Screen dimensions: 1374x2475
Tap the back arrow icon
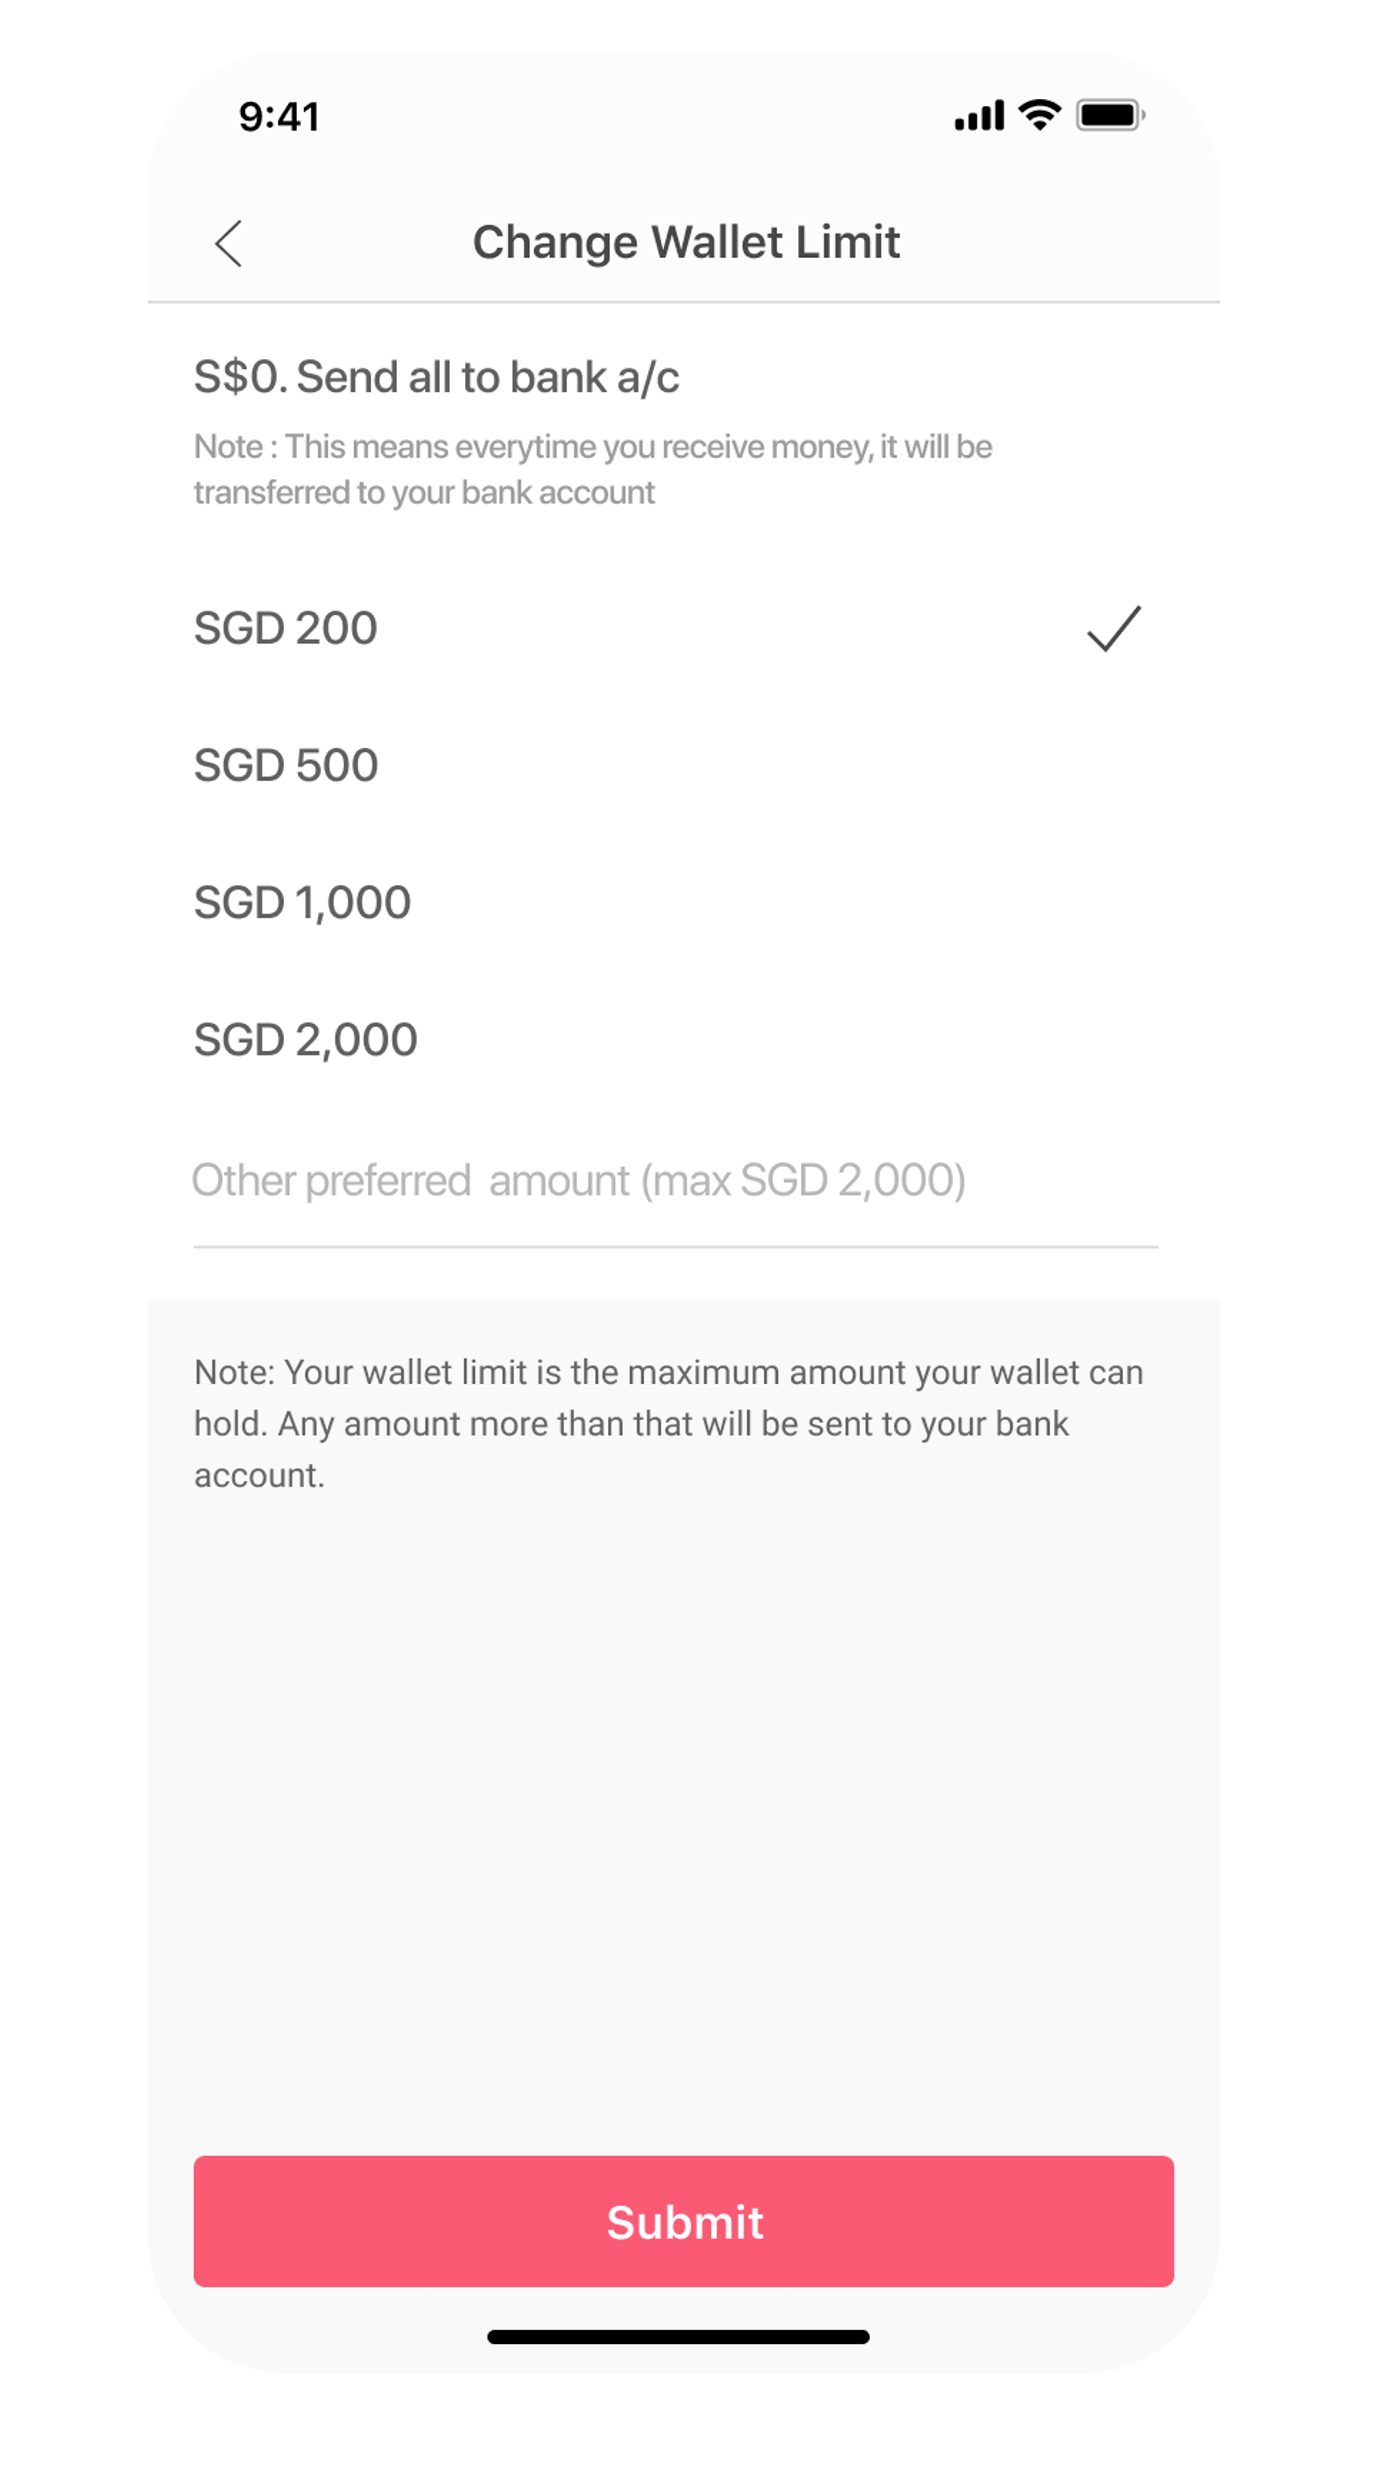coord(229,243)
